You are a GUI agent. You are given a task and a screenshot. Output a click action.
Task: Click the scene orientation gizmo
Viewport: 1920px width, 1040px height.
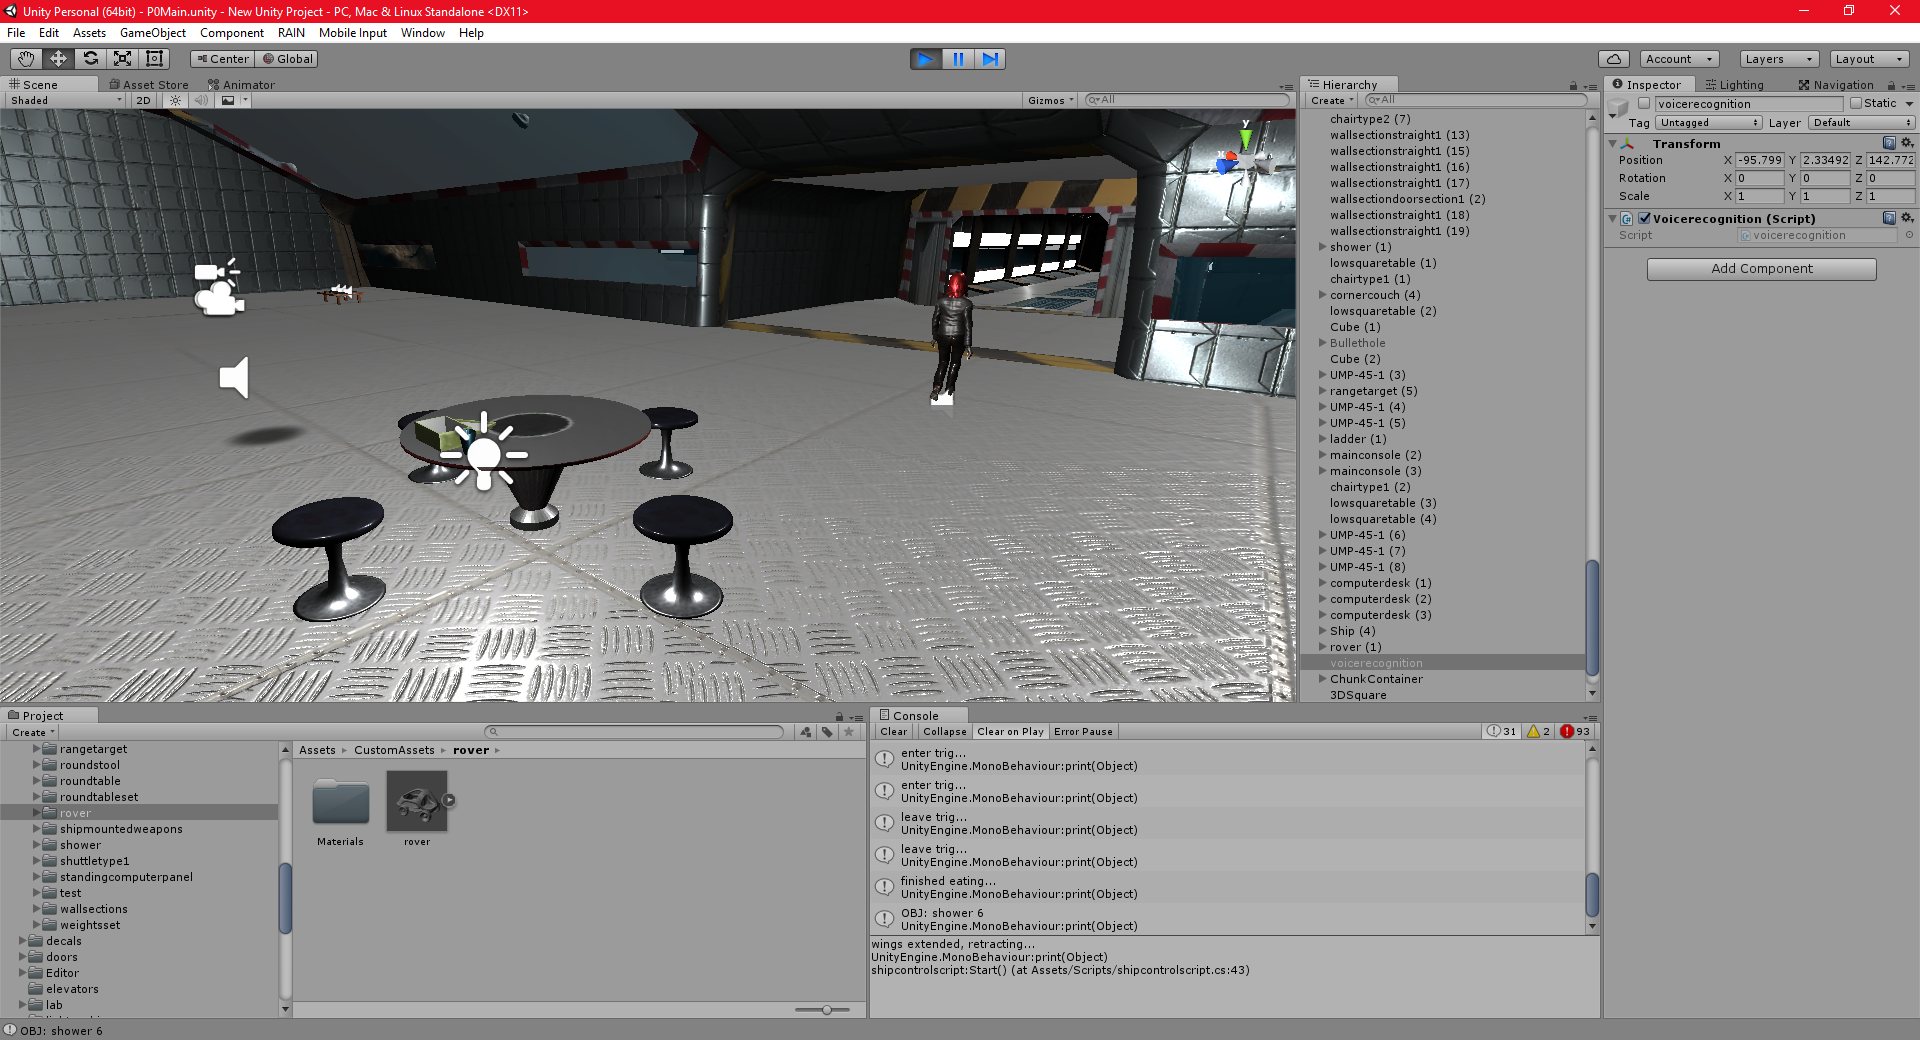(1244, 158)
